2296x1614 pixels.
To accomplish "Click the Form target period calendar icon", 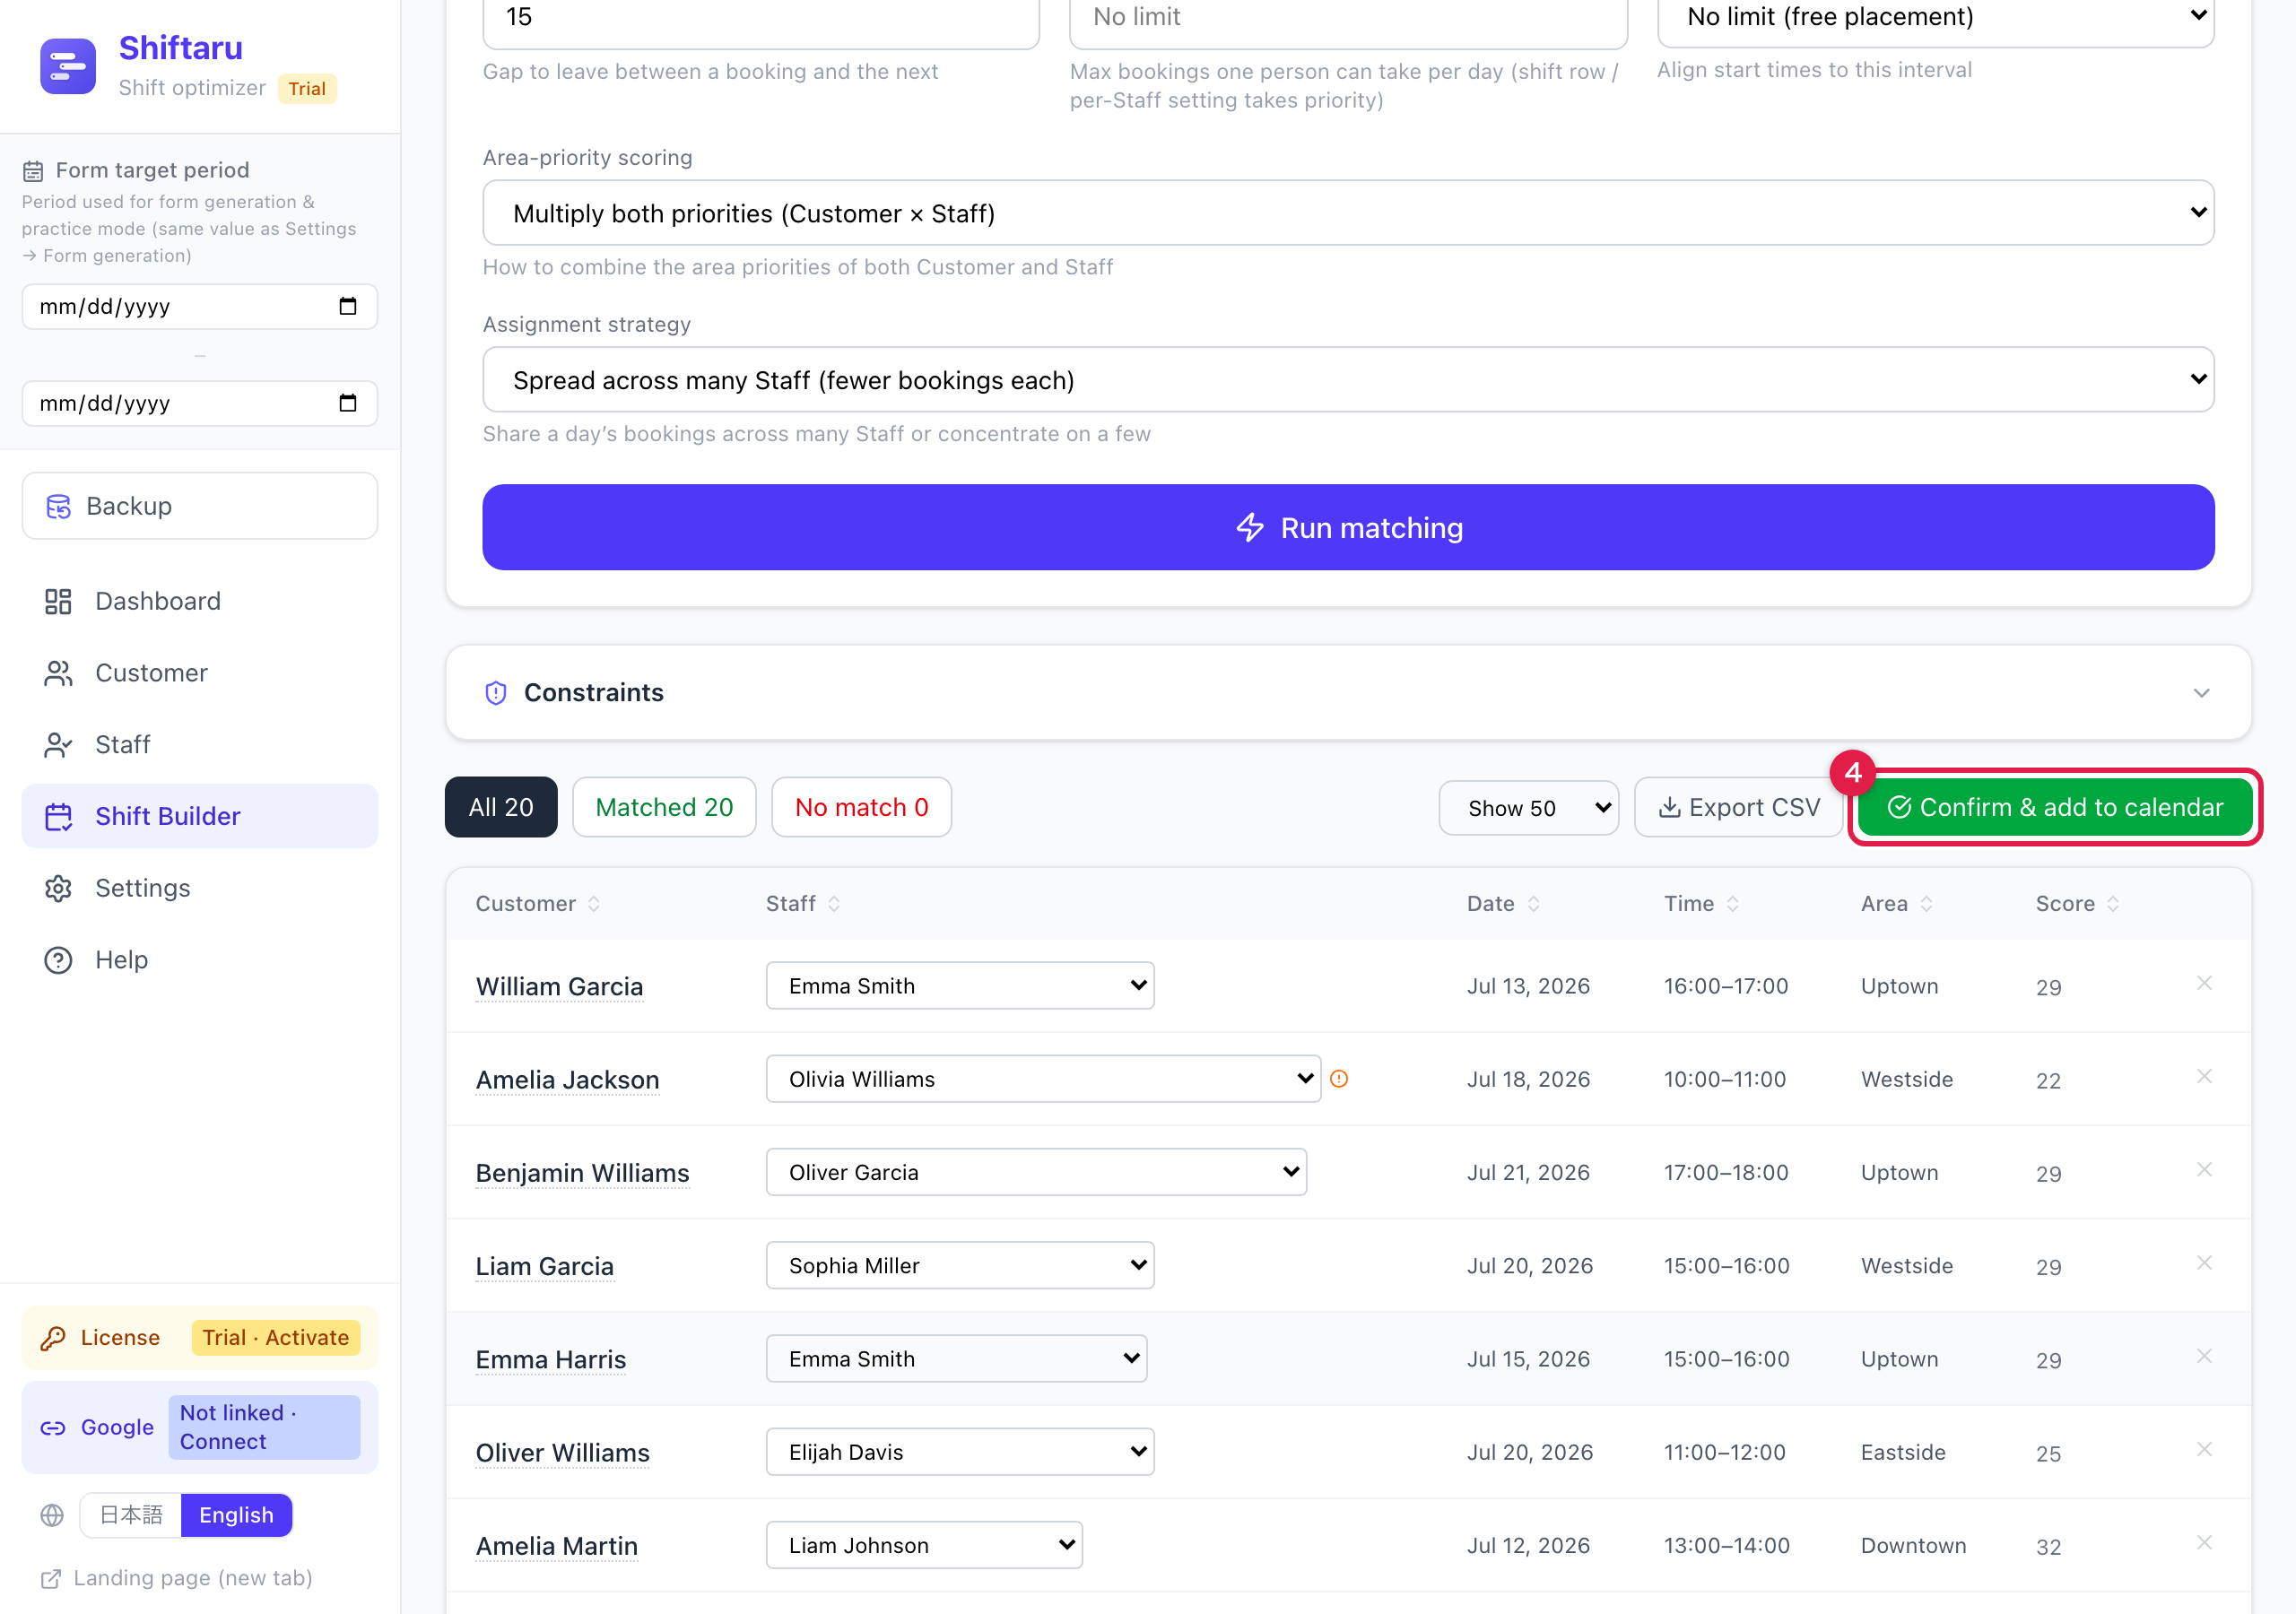I will (33, 171).
